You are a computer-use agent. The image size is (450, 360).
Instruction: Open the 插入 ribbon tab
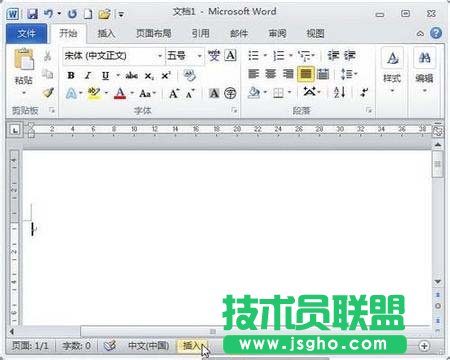point(106,33)
